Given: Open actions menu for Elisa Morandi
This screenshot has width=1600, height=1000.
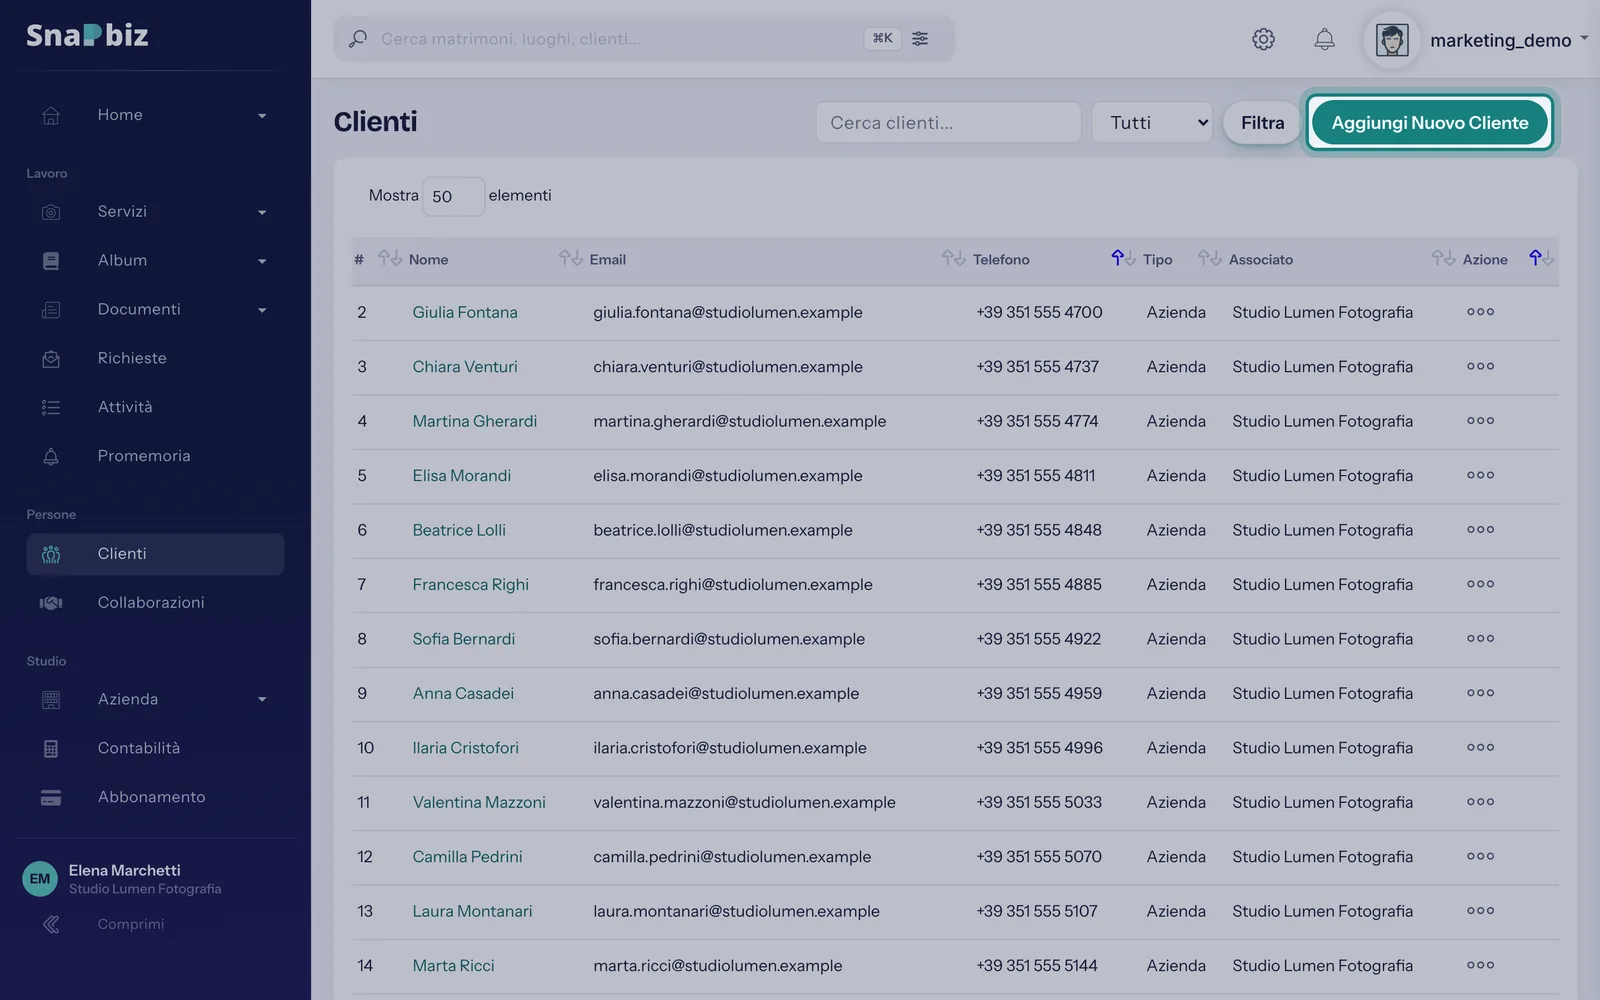Looking at the screenshot, I should (1480, 475).
